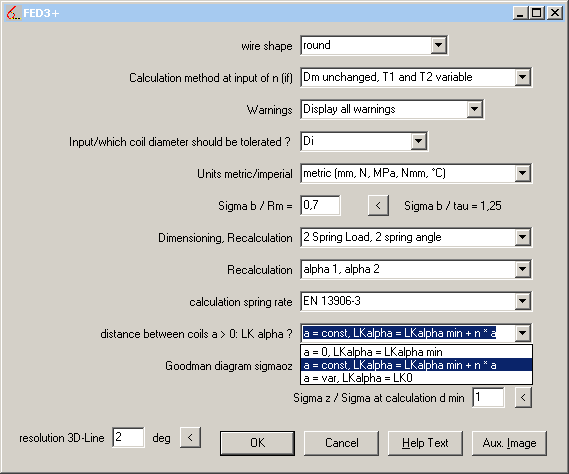Click the resolution 3D-Line input field
Screen dimensions: 569x474
(x=128, y=437)
